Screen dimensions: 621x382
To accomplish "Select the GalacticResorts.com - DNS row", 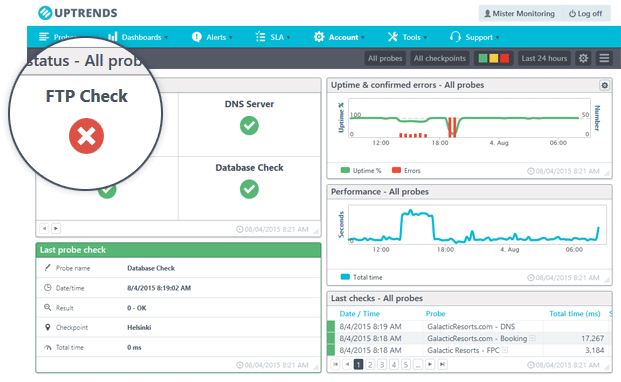I will pyautogui.click(x=470, y=327).
